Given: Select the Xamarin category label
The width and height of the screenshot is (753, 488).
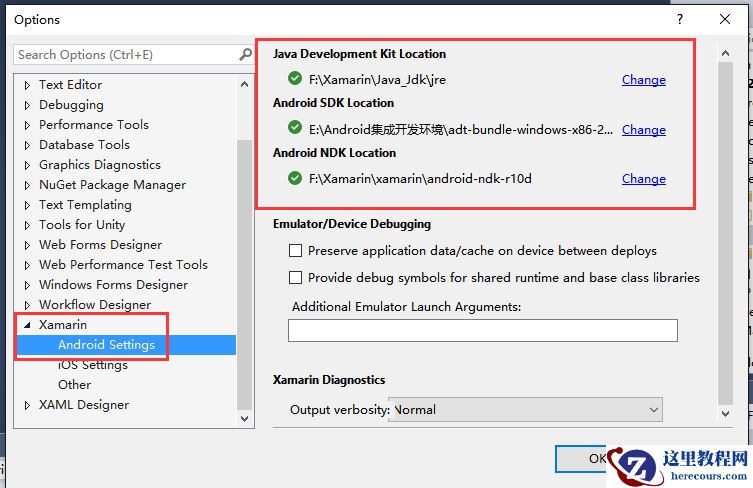Looking at the screenshot, I should (x=62, y=325).
